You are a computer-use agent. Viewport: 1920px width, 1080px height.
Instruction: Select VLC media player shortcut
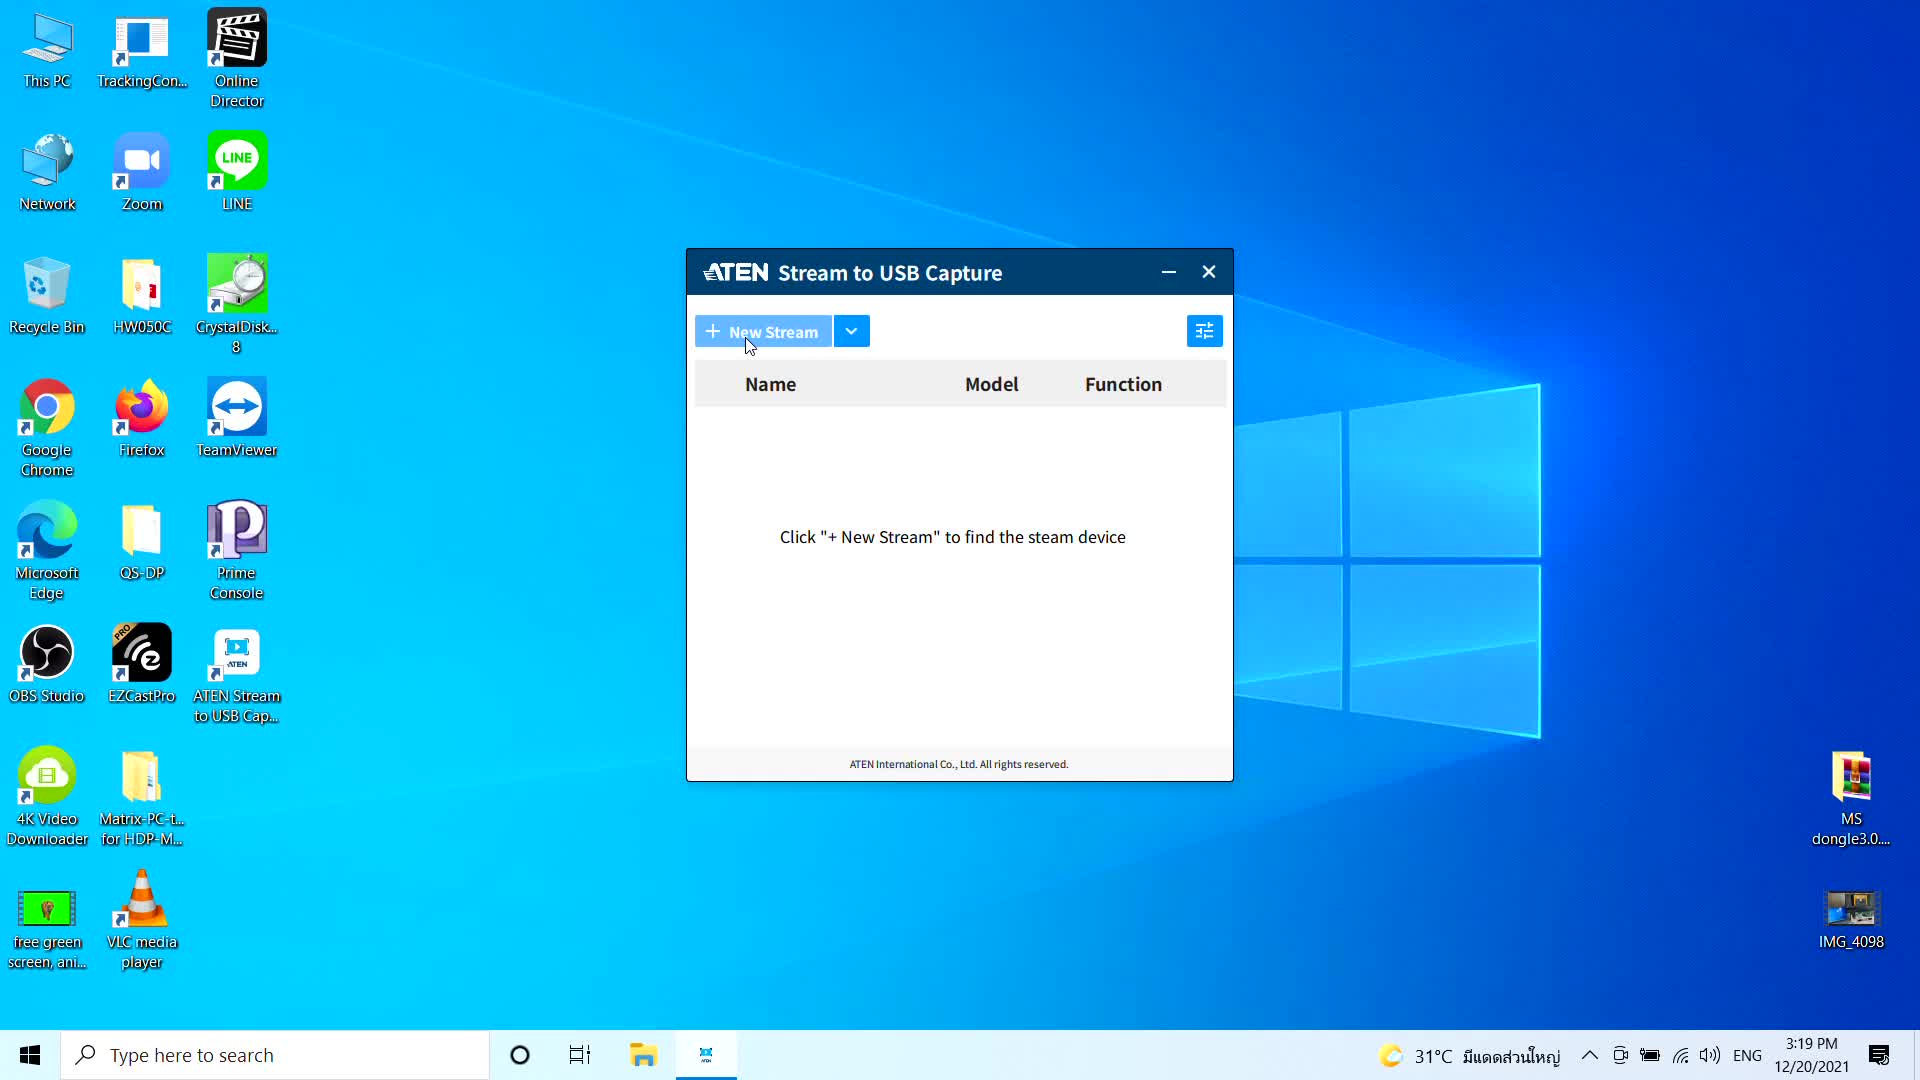coord(142,920)
